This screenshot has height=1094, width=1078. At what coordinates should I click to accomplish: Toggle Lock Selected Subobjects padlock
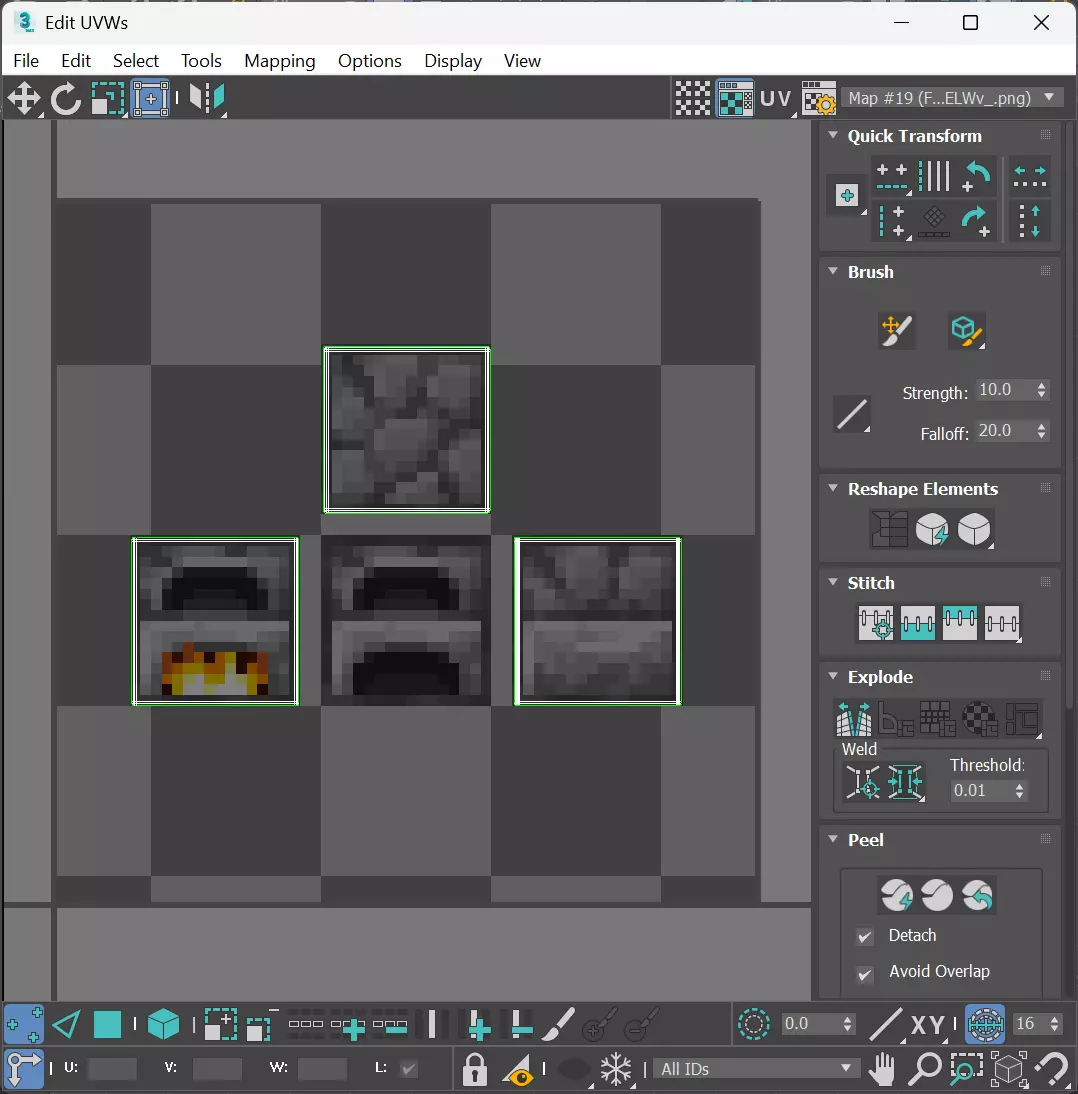(x=474, y=1069)
